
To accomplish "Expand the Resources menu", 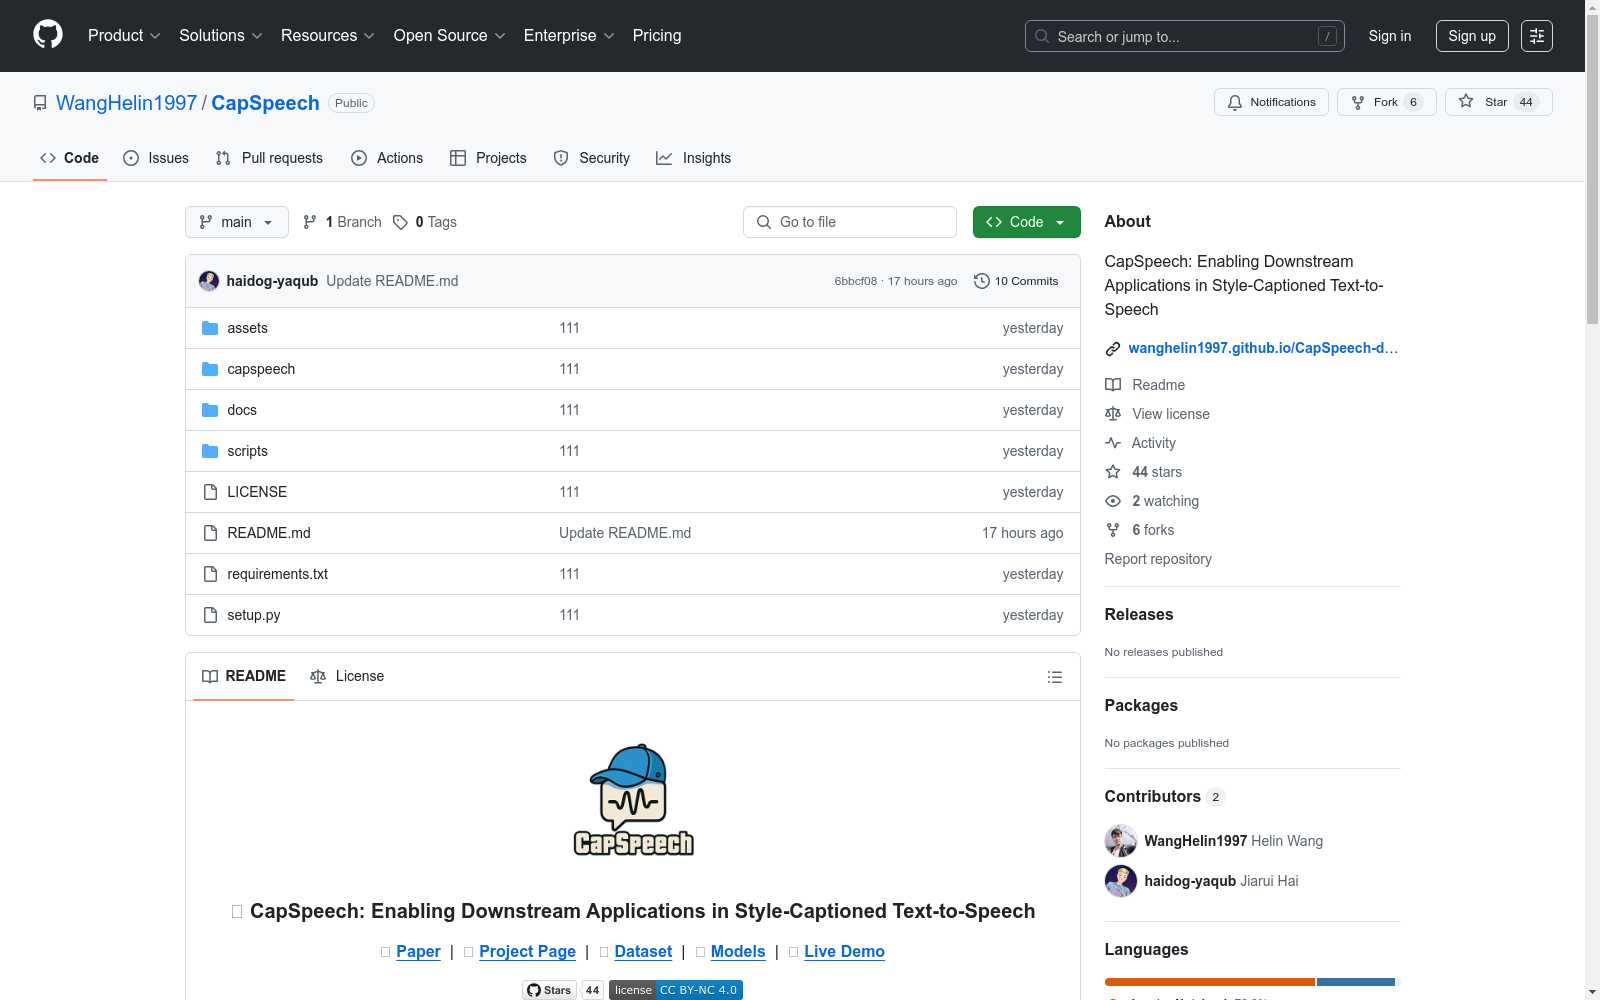I will tap(328, 36).
